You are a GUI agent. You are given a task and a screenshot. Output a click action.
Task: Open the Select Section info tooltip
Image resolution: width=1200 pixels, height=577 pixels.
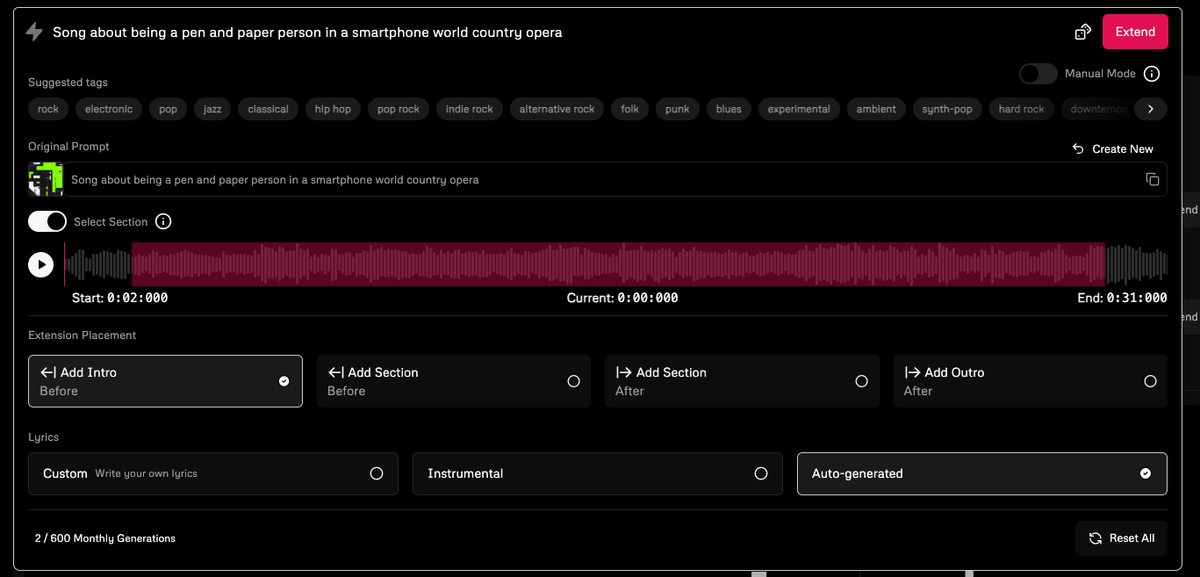(x=163, y=221)
